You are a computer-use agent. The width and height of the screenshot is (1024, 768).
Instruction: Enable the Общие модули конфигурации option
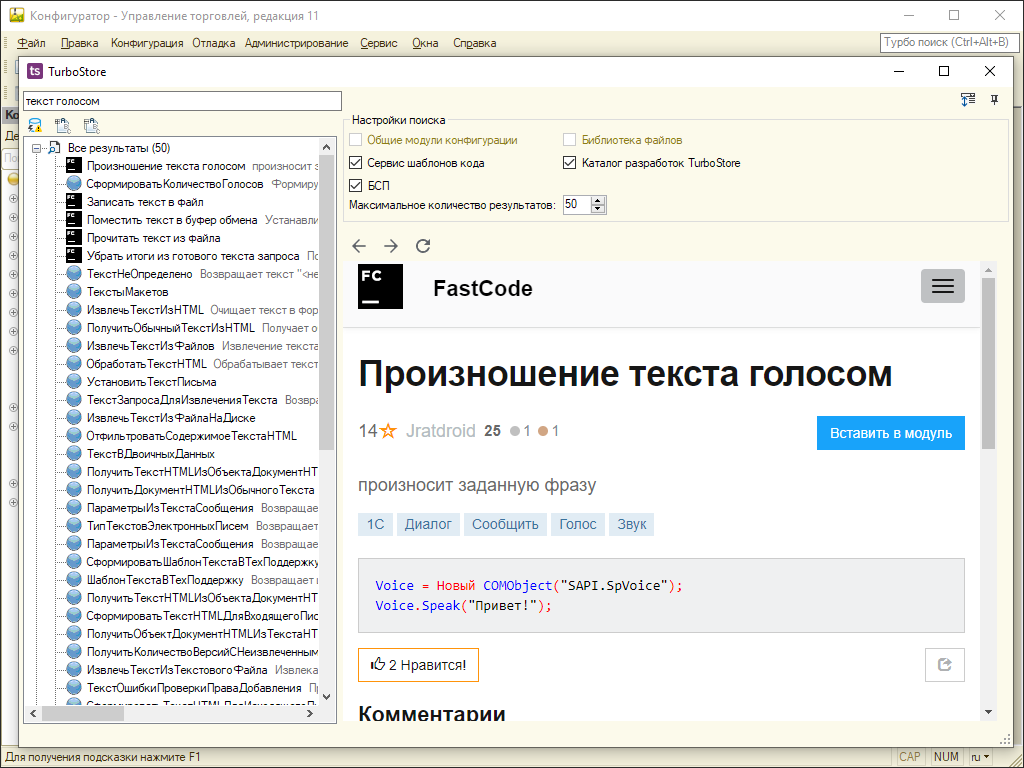[x=355, y=139]
